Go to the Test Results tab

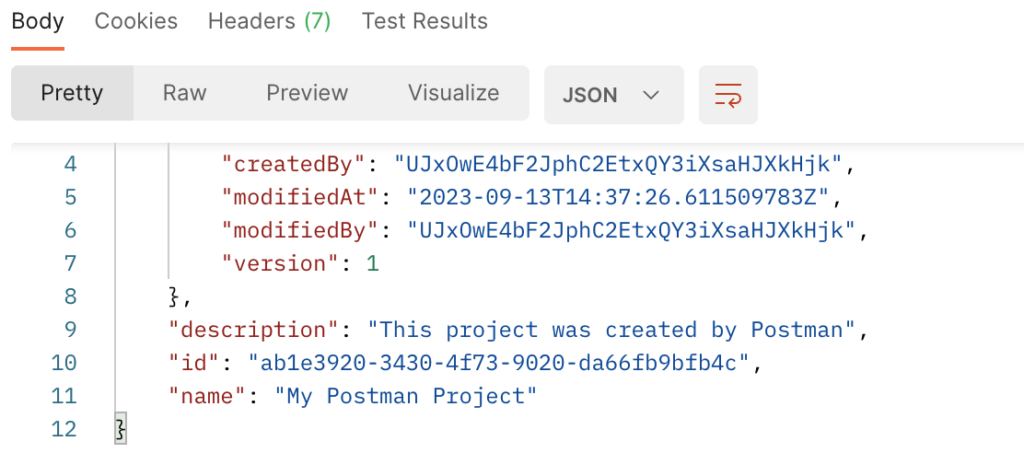(x=425, y=21)
